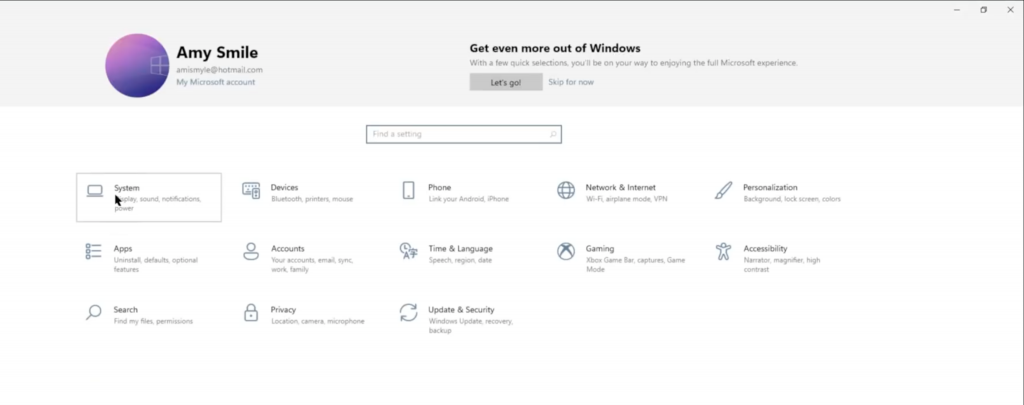The width and height of the screenshot is (1024, 405).
Task: Minimize the Settings window
Action: pyautogui.click(x=957, y=10)
